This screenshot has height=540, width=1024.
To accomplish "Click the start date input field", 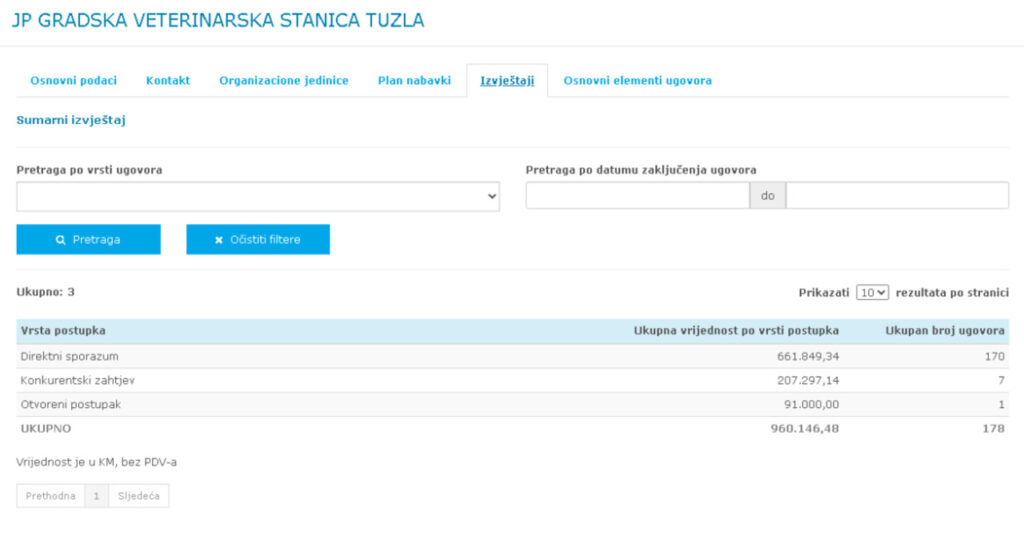I will [x=637, y=196].
